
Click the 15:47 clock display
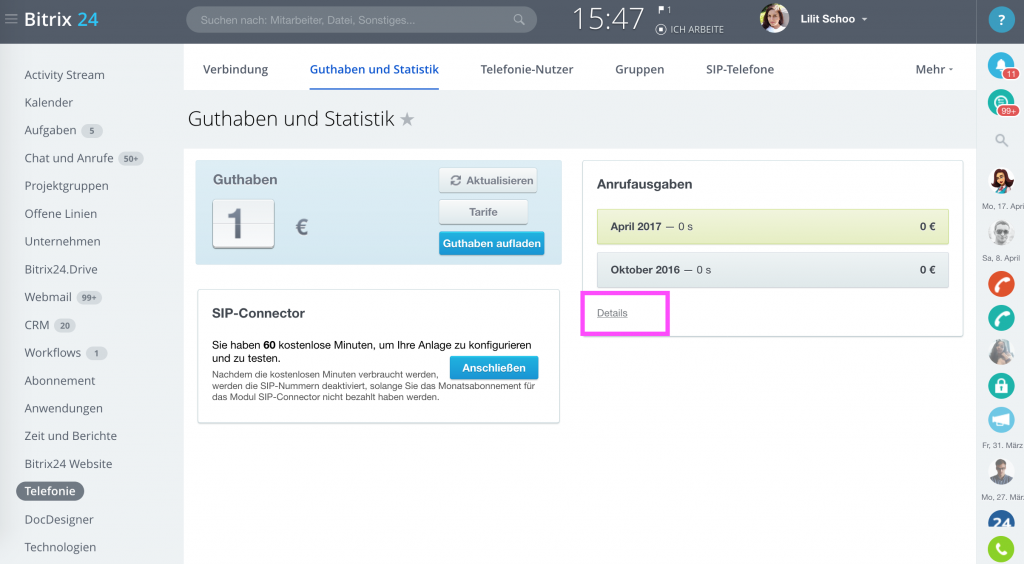click(x=608, y=19)
